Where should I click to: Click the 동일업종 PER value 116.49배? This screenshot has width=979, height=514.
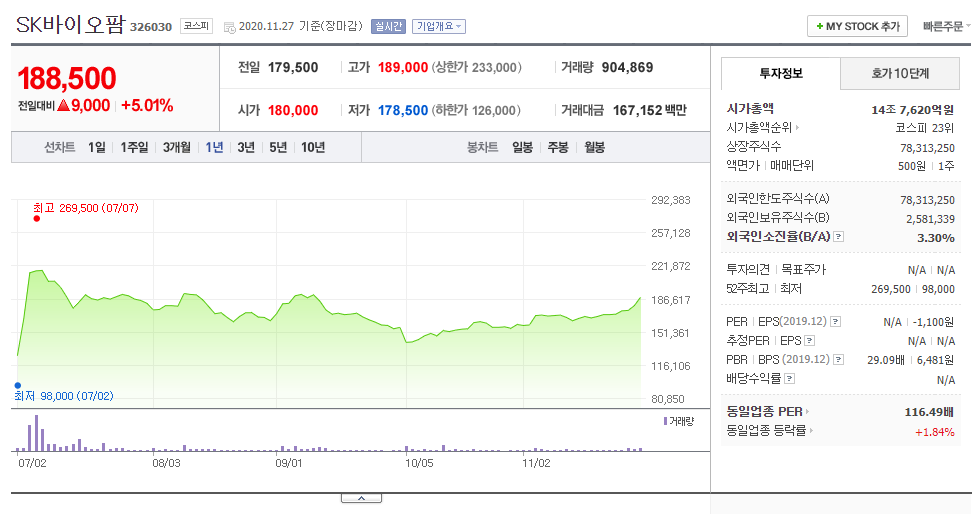[929, 412]
